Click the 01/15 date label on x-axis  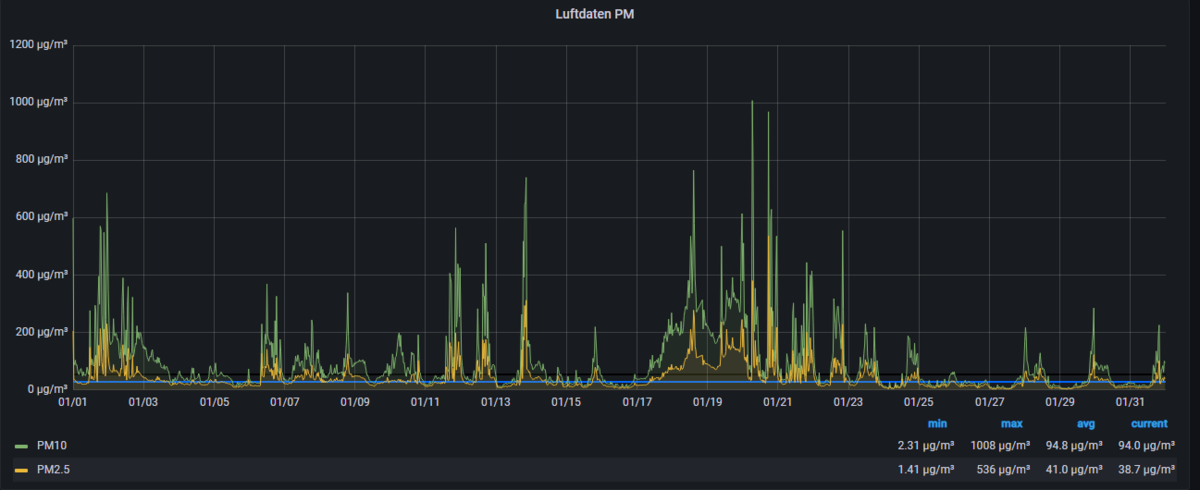click(566, 402)
